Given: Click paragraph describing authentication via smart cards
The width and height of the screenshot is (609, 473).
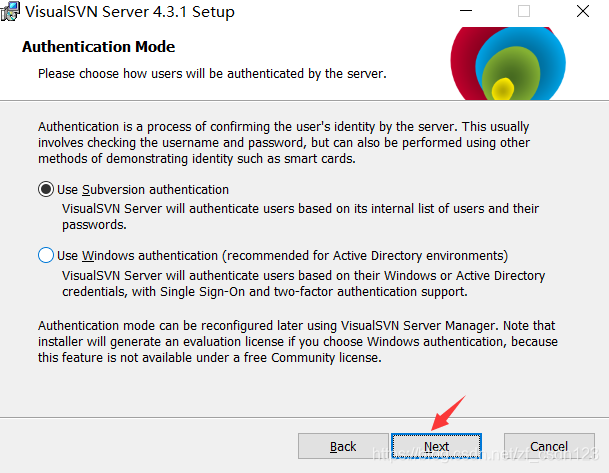Looking at the screenshot, I should 284,143.
